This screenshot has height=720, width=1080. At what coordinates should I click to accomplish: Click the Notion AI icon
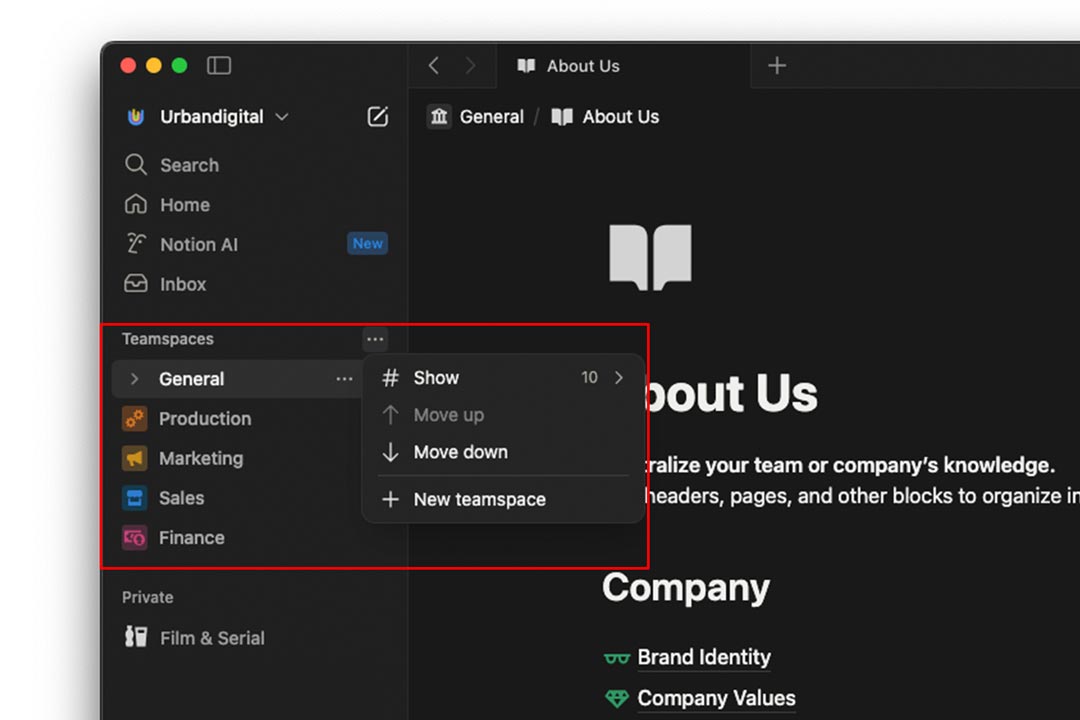coord(136,244)
